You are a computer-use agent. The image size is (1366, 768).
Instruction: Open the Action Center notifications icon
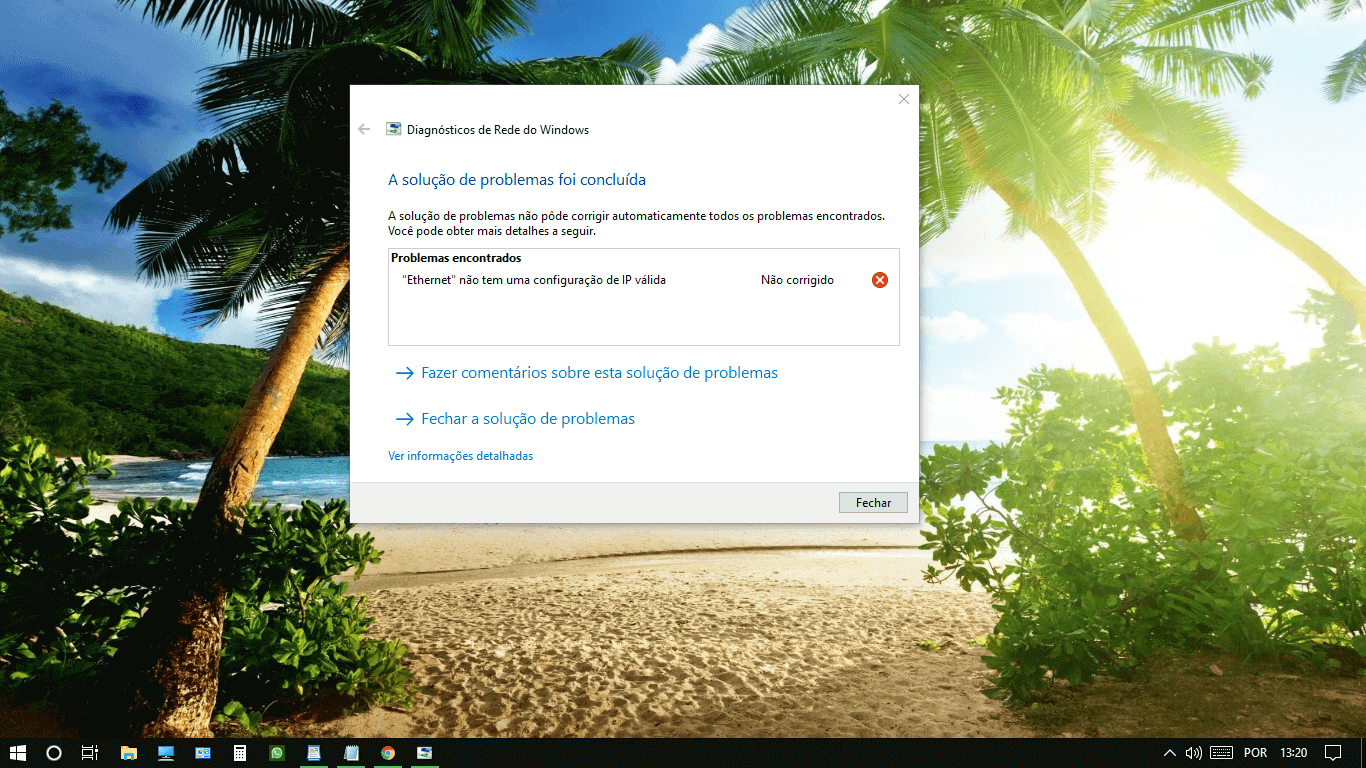(x=1333, y=753)
